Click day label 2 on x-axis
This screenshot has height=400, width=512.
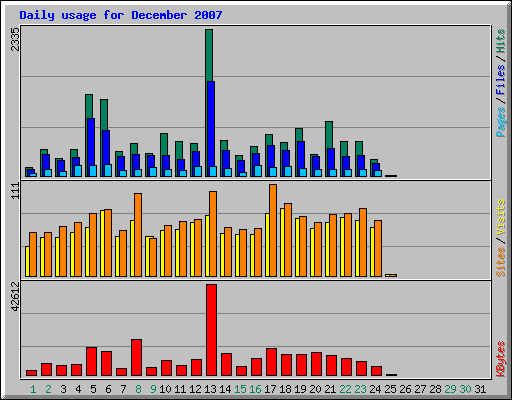coord(48,389)
